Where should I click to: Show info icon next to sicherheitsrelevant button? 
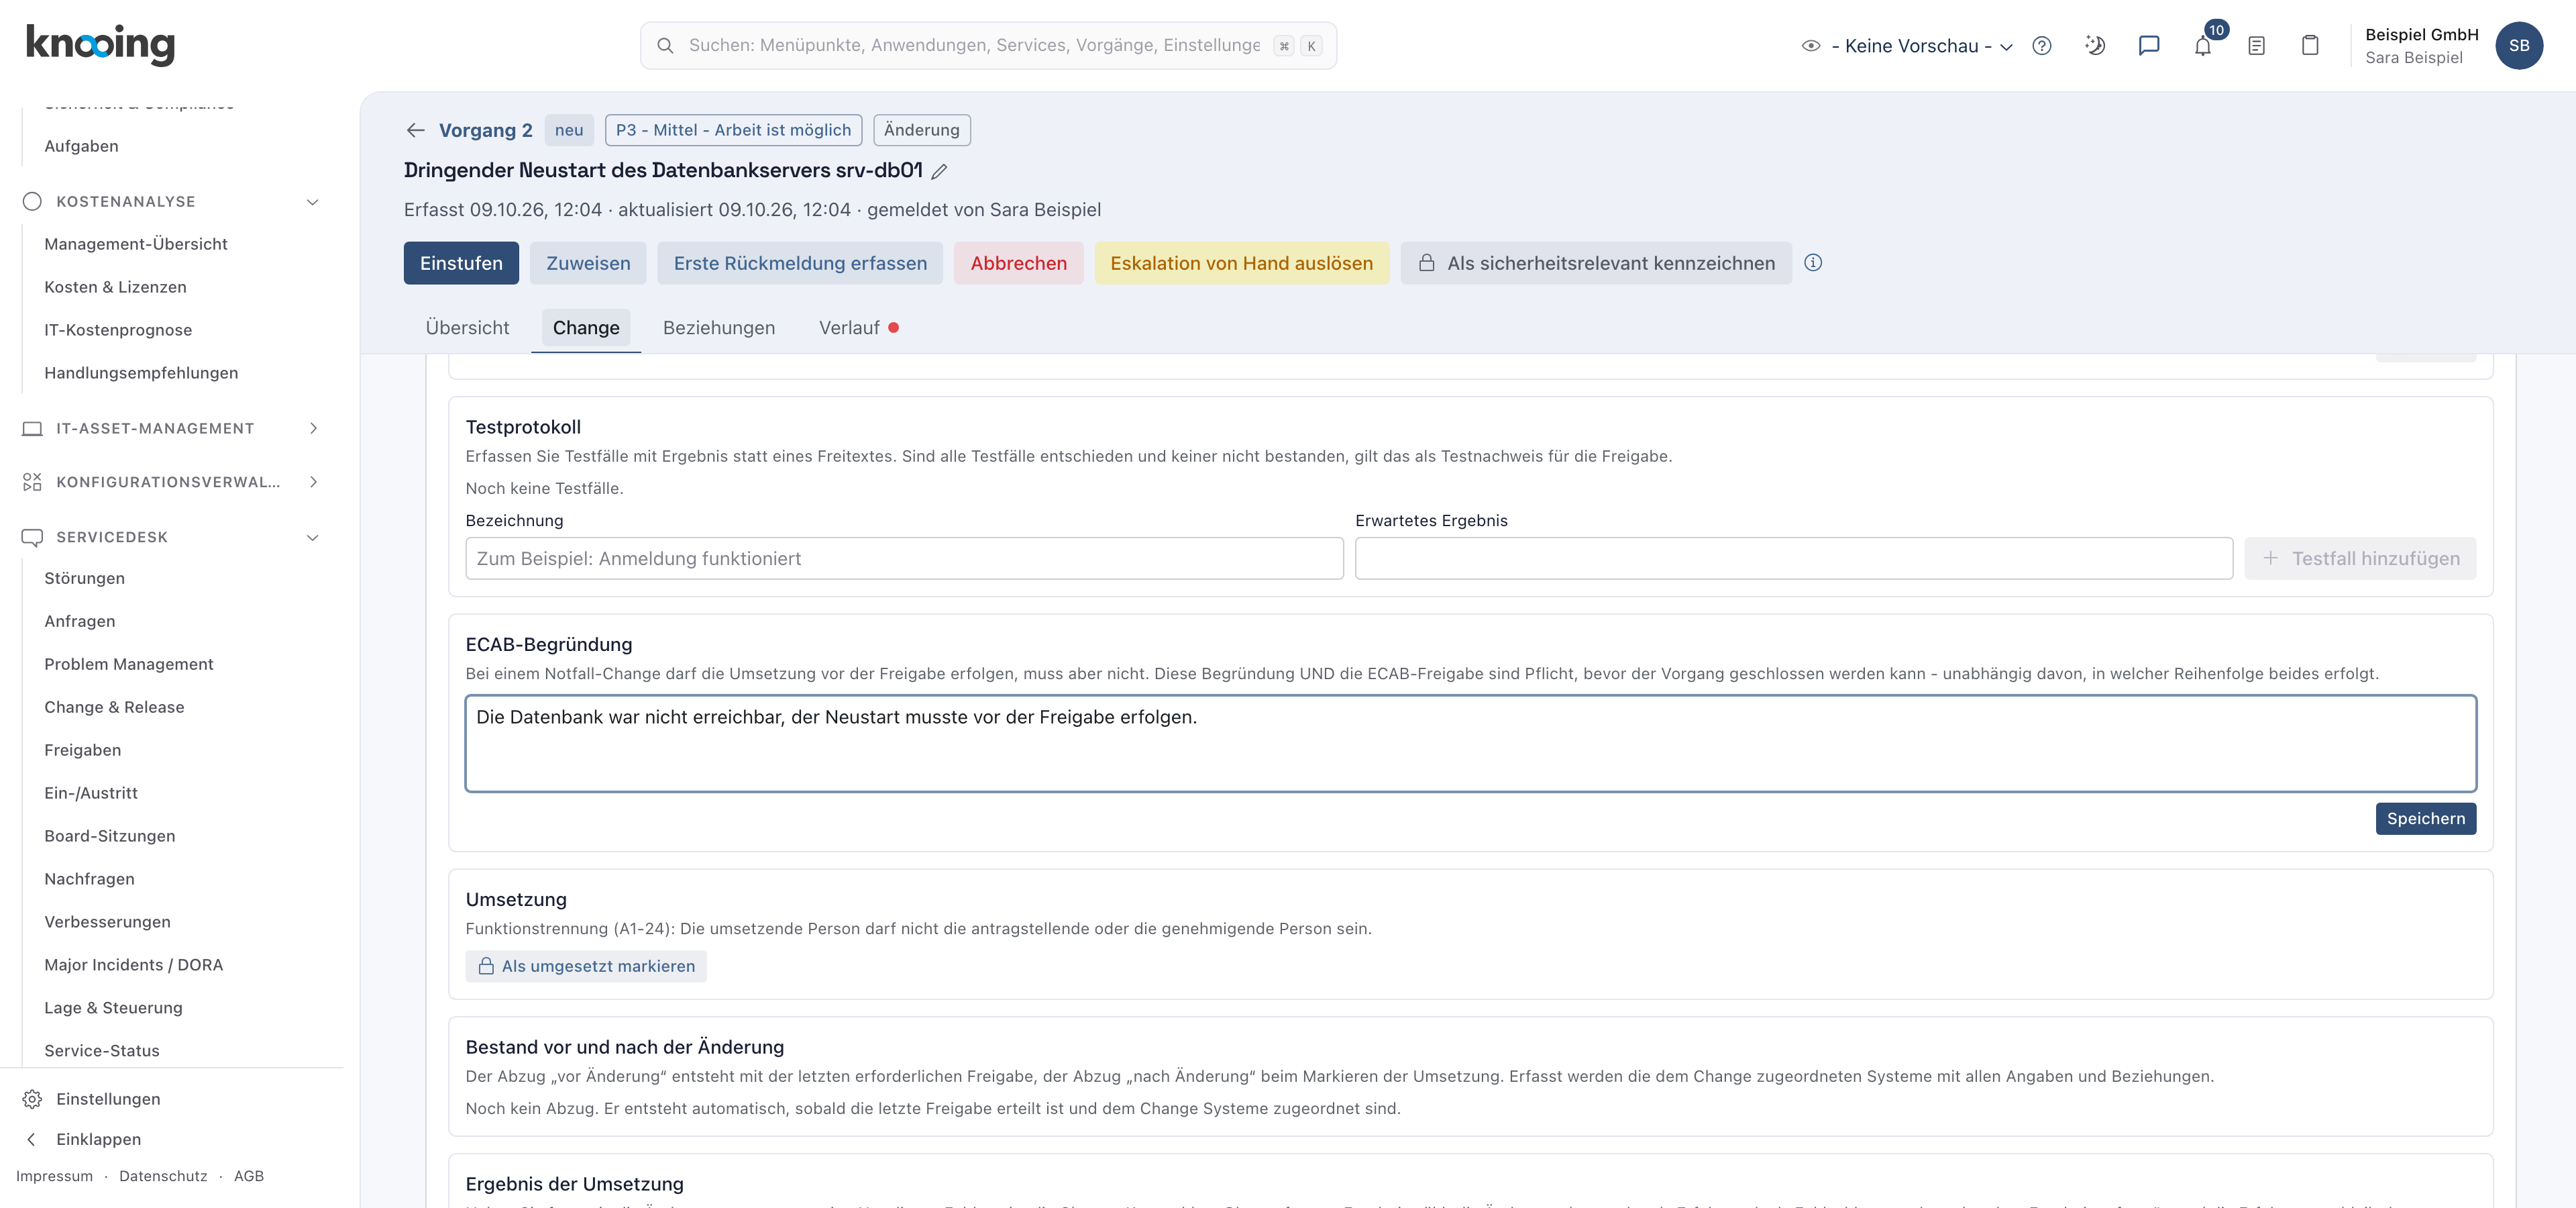pos(1813,263)
